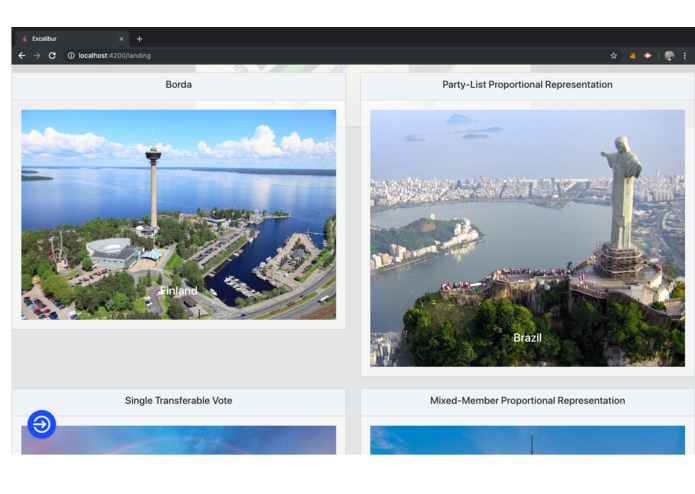Open the Finland lake tower photo
This screenshot has height=494, width=695.
pyautogui.click(x=179, y=214)
